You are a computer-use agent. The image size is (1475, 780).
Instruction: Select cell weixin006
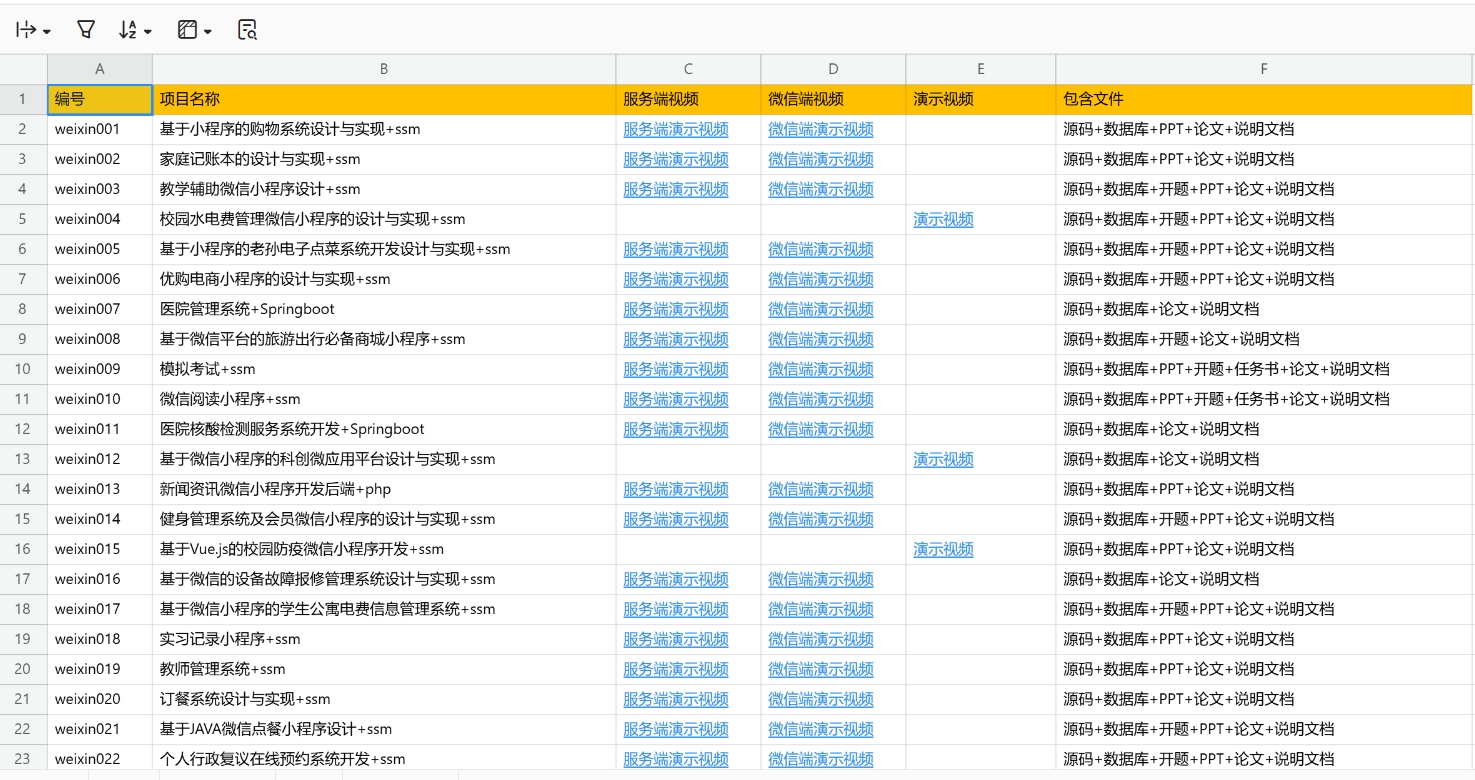[100, 279]
